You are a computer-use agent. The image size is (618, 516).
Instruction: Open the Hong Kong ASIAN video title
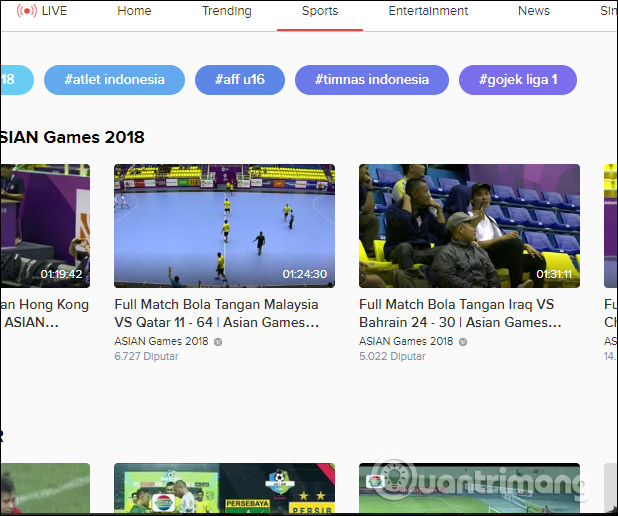coord(44,313)
